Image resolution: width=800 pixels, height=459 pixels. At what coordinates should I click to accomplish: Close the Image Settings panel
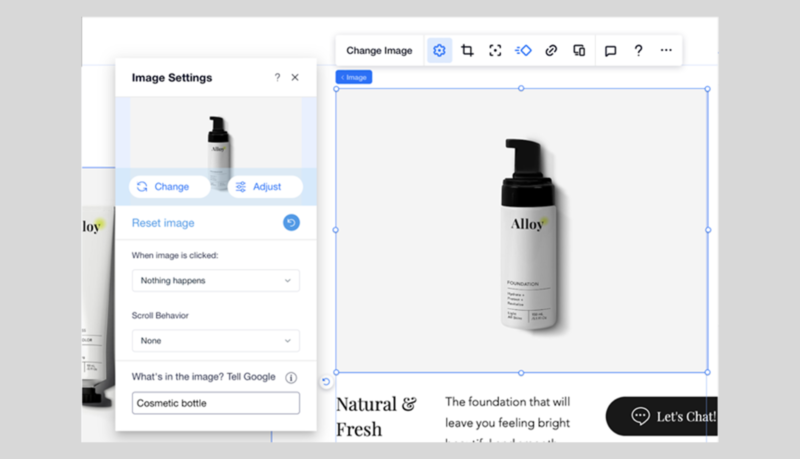point(295,78)
